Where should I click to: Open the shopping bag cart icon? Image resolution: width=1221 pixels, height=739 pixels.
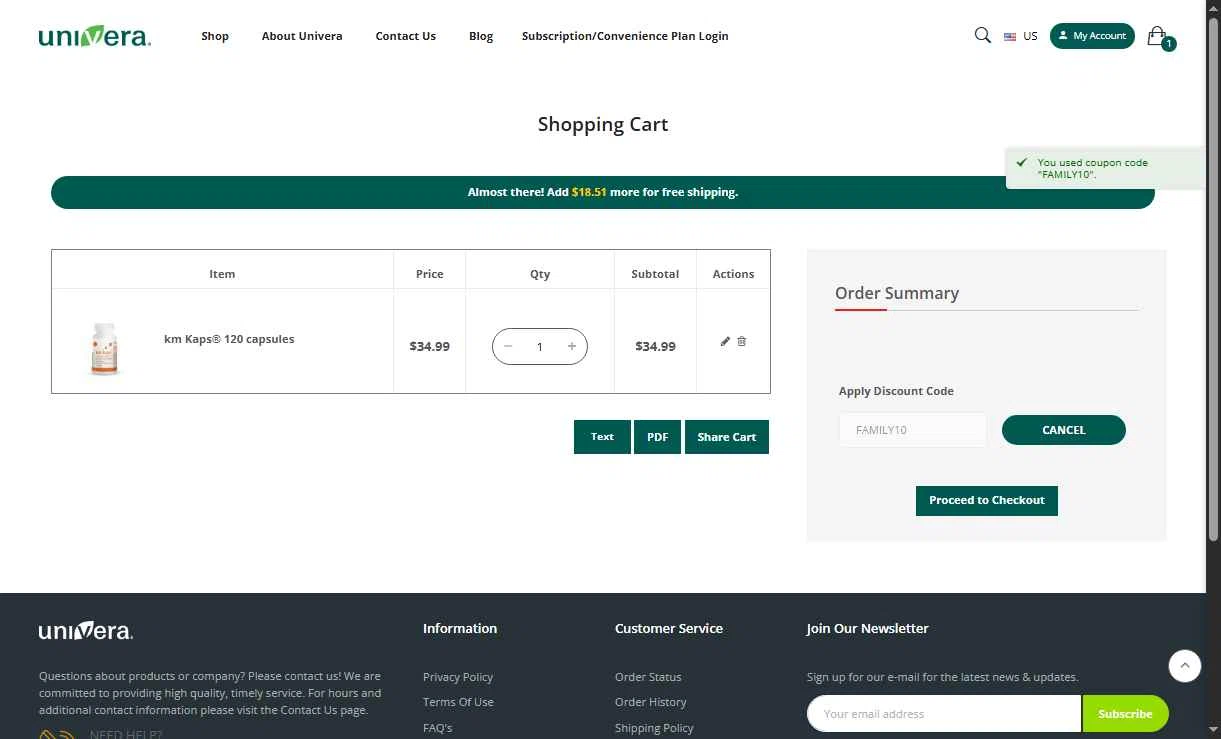(1159, 37)
